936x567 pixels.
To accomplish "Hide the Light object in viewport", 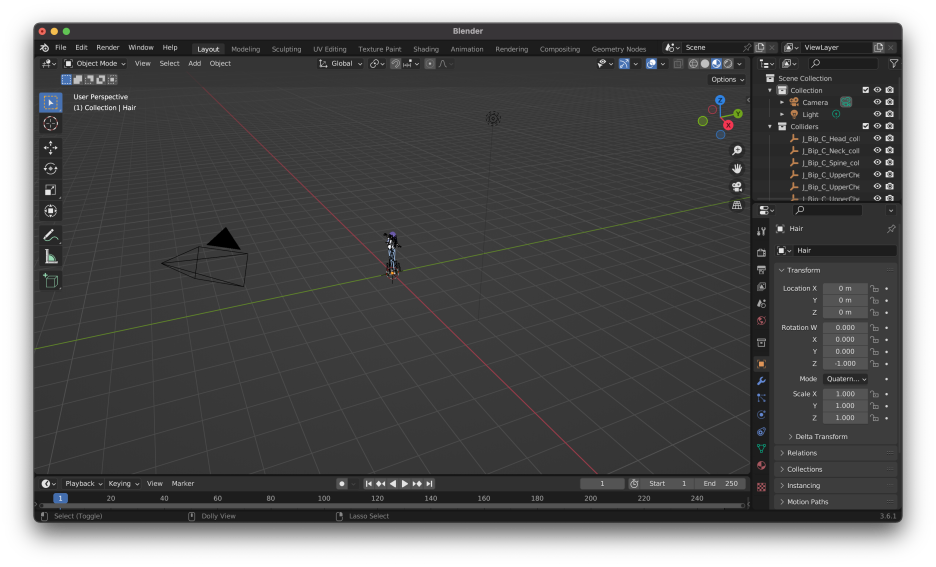I will pyautogui.click(x=878, y=114).
